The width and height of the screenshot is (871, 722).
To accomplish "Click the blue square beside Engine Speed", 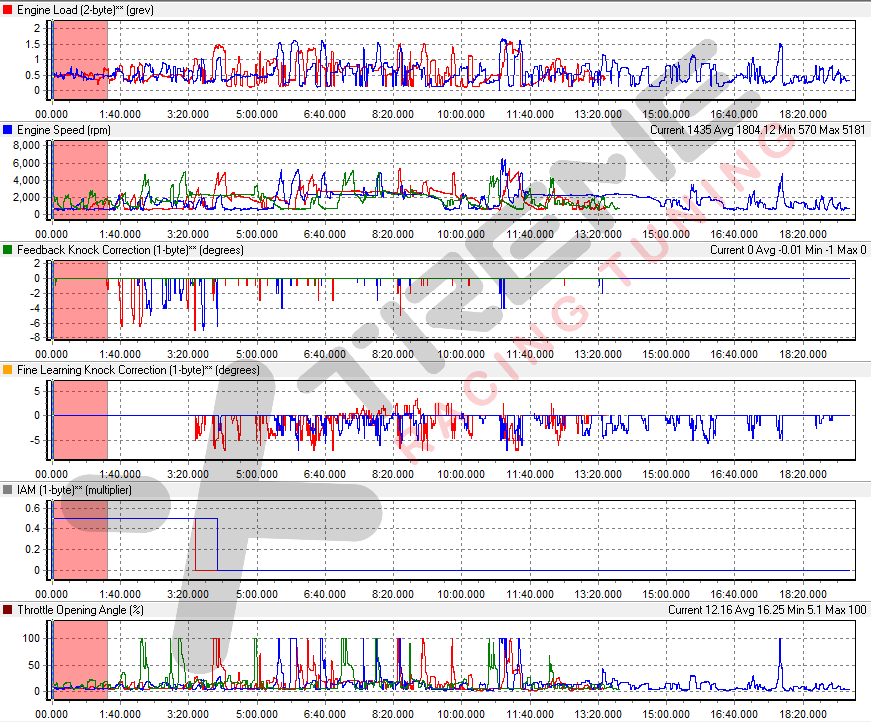I will [9, 130].
